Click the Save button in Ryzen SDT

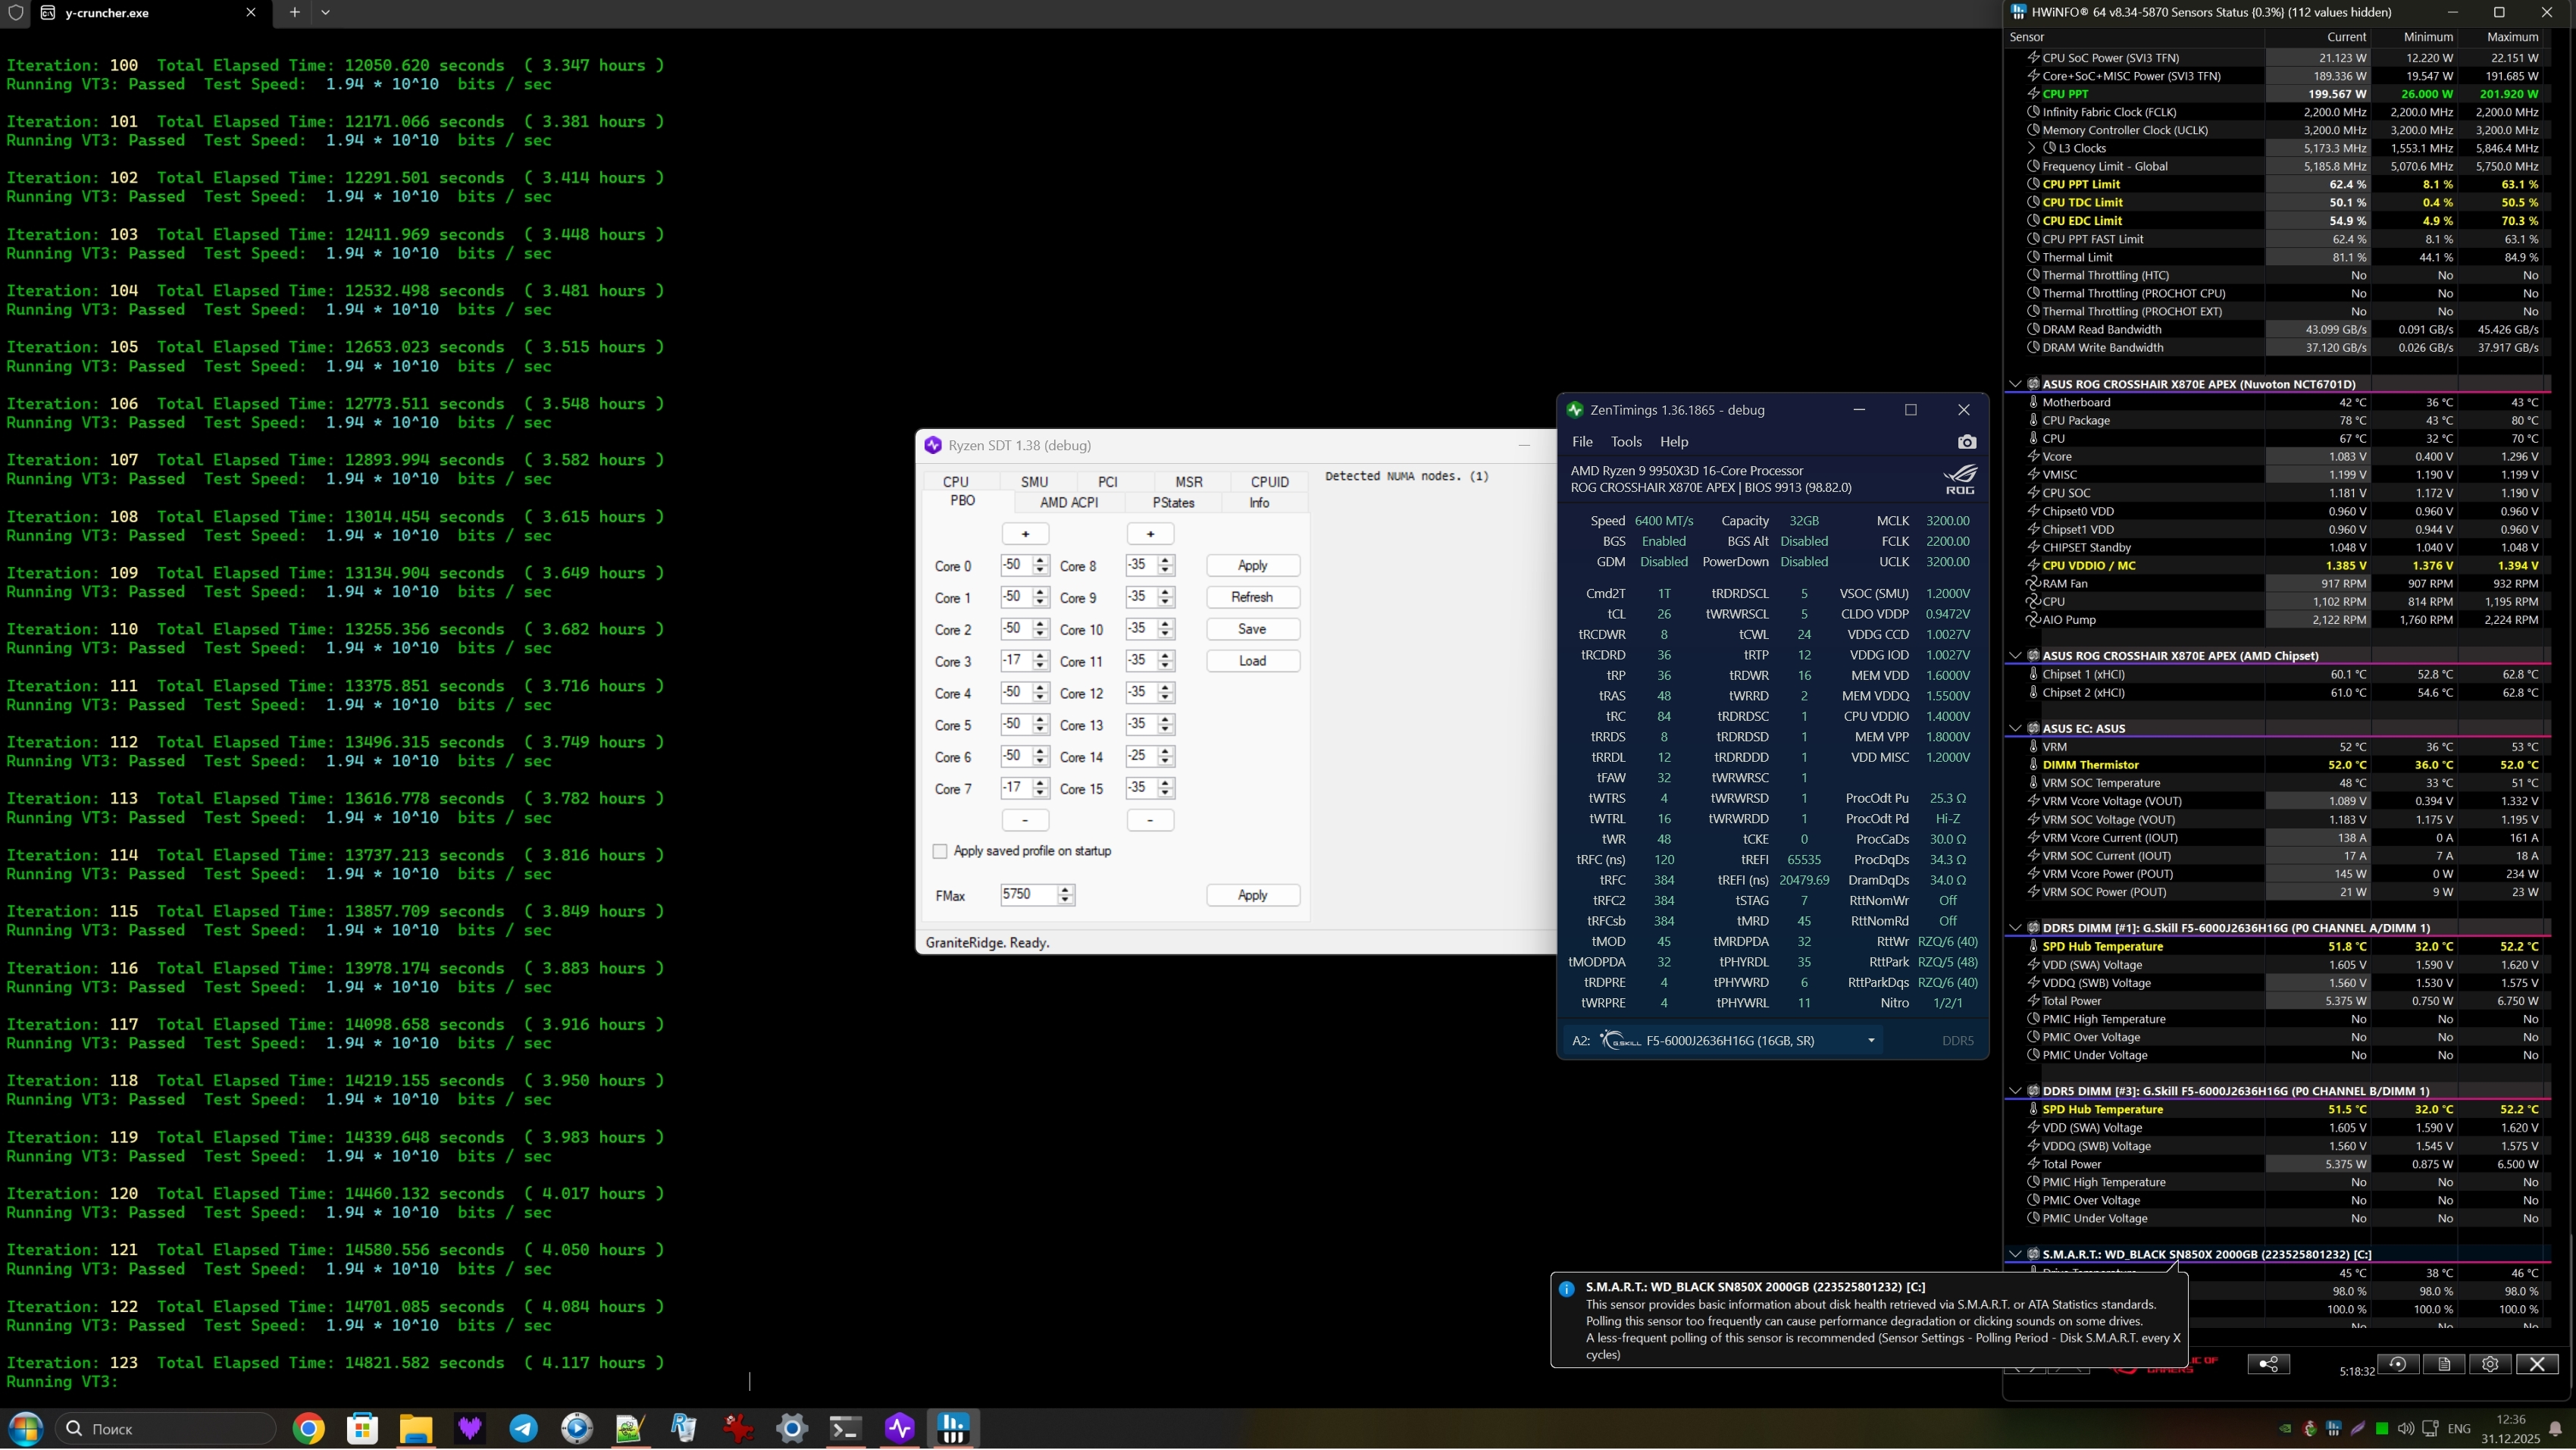point(1252,629)
